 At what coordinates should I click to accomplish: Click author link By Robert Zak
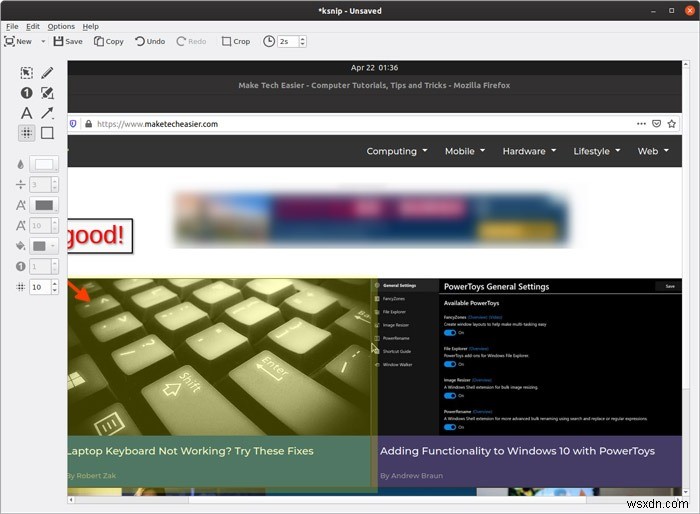coord(92,476)
